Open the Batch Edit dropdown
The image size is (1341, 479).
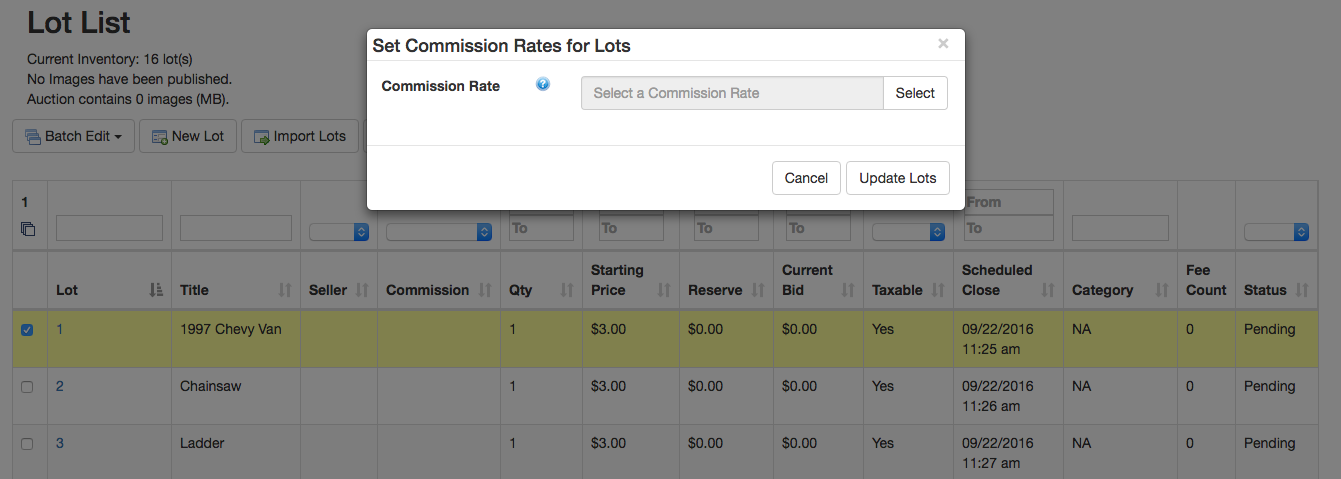pyautogui.click(x=73, y=136)
